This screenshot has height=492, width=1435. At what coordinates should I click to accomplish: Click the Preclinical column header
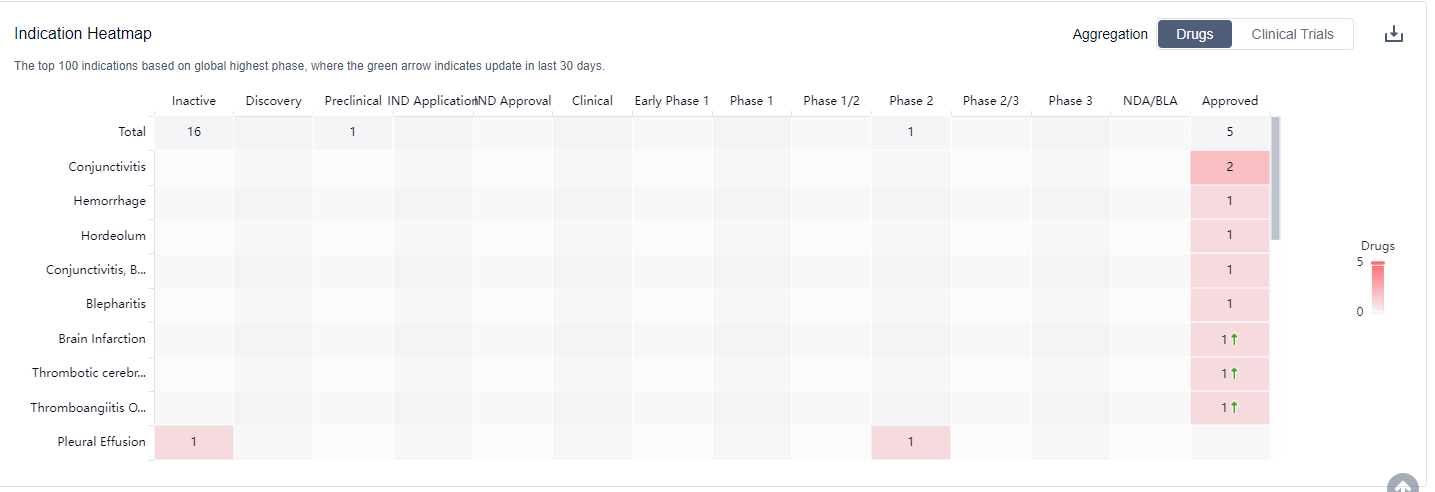[x=353, y=100]
